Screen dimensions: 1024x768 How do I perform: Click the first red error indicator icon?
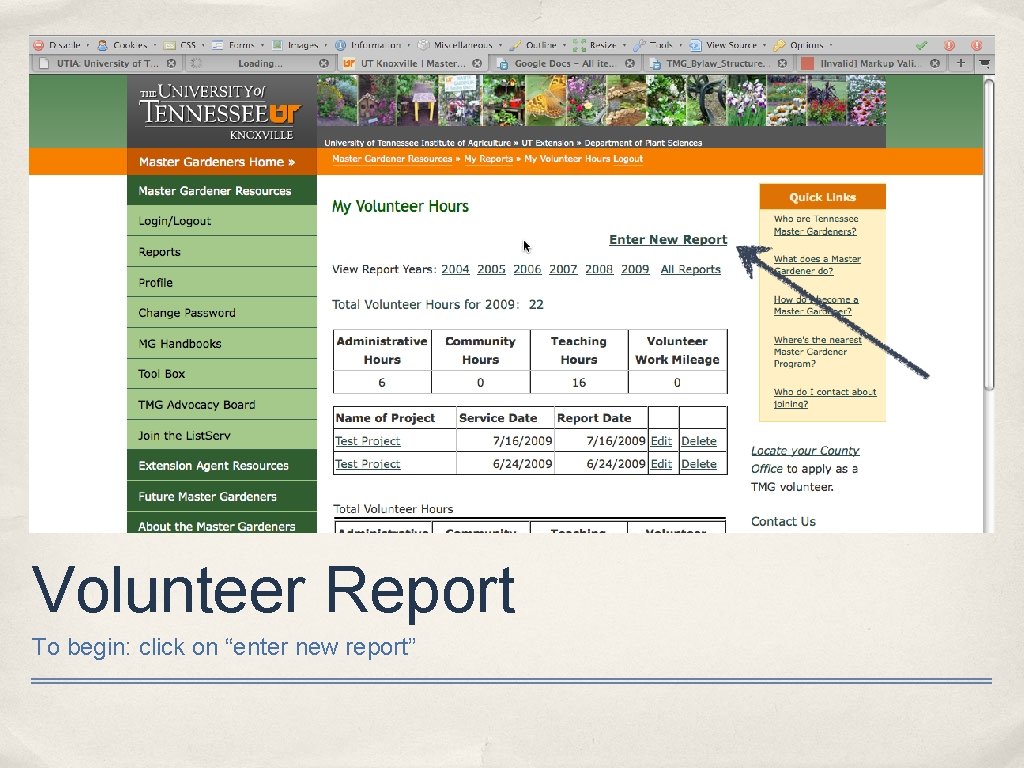(949, 45)
